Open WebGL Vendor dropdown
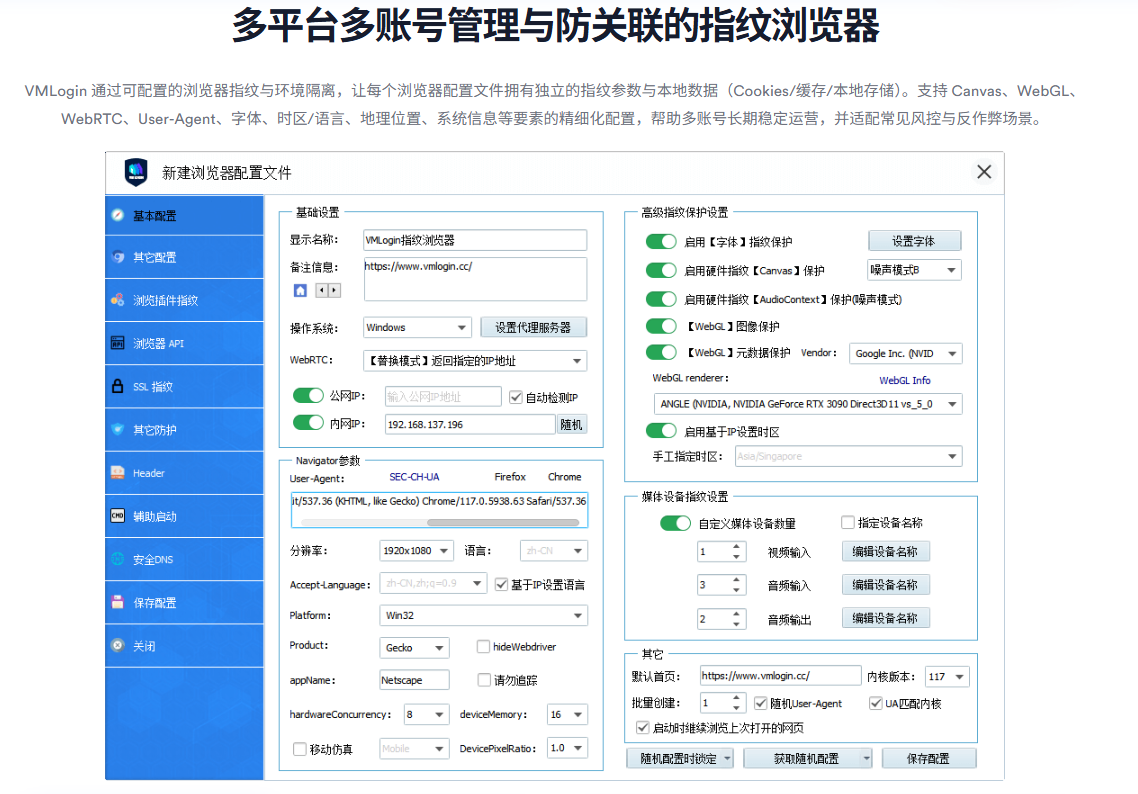The image size is (1138, 794). click(x=906, y=353)
